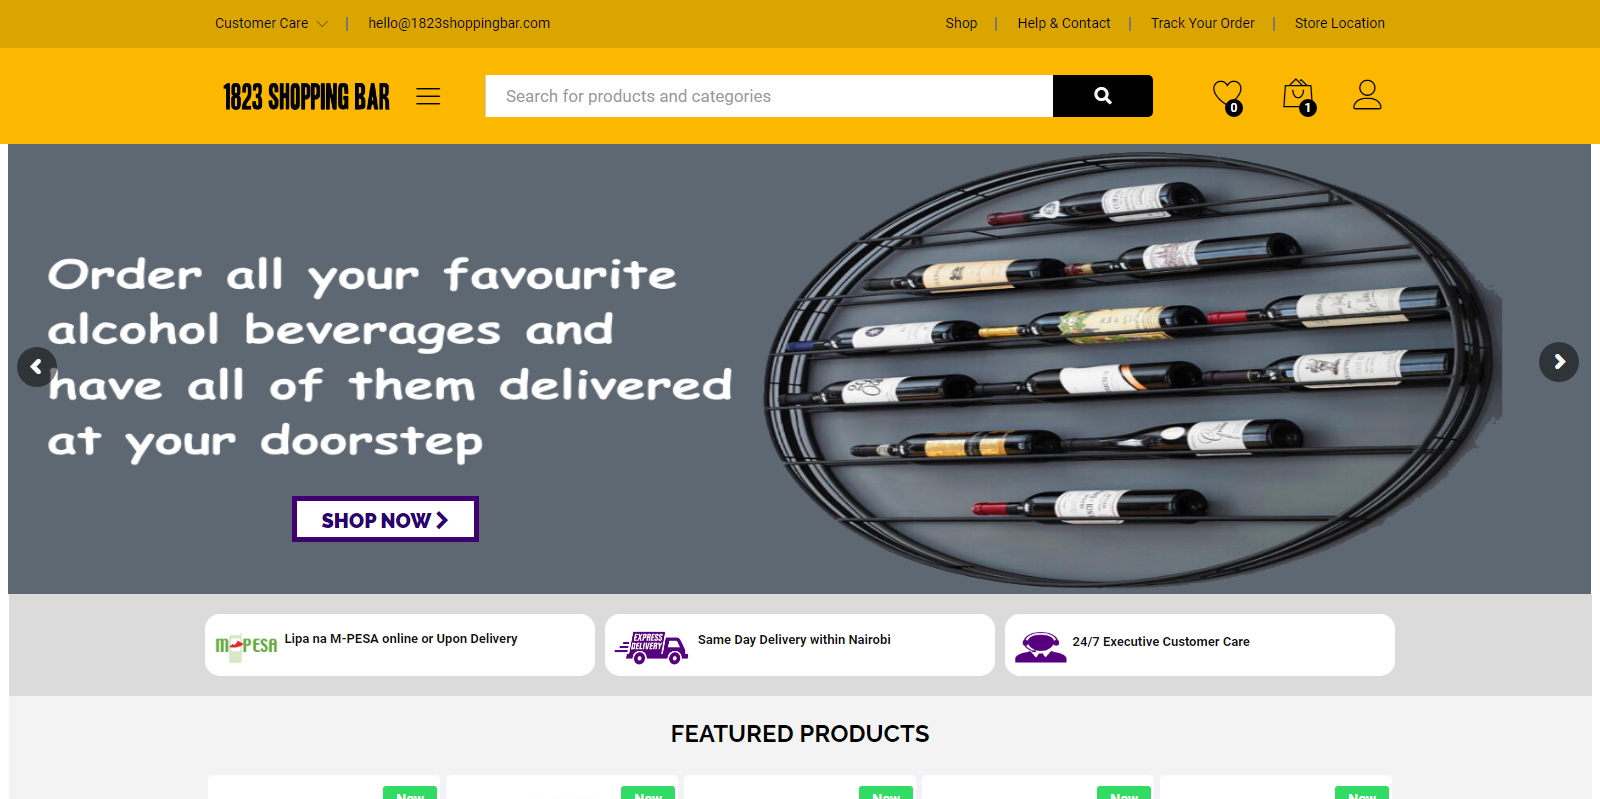Open the Store Location link
Screen dimensions: 1600x799
pos(1339,23)
